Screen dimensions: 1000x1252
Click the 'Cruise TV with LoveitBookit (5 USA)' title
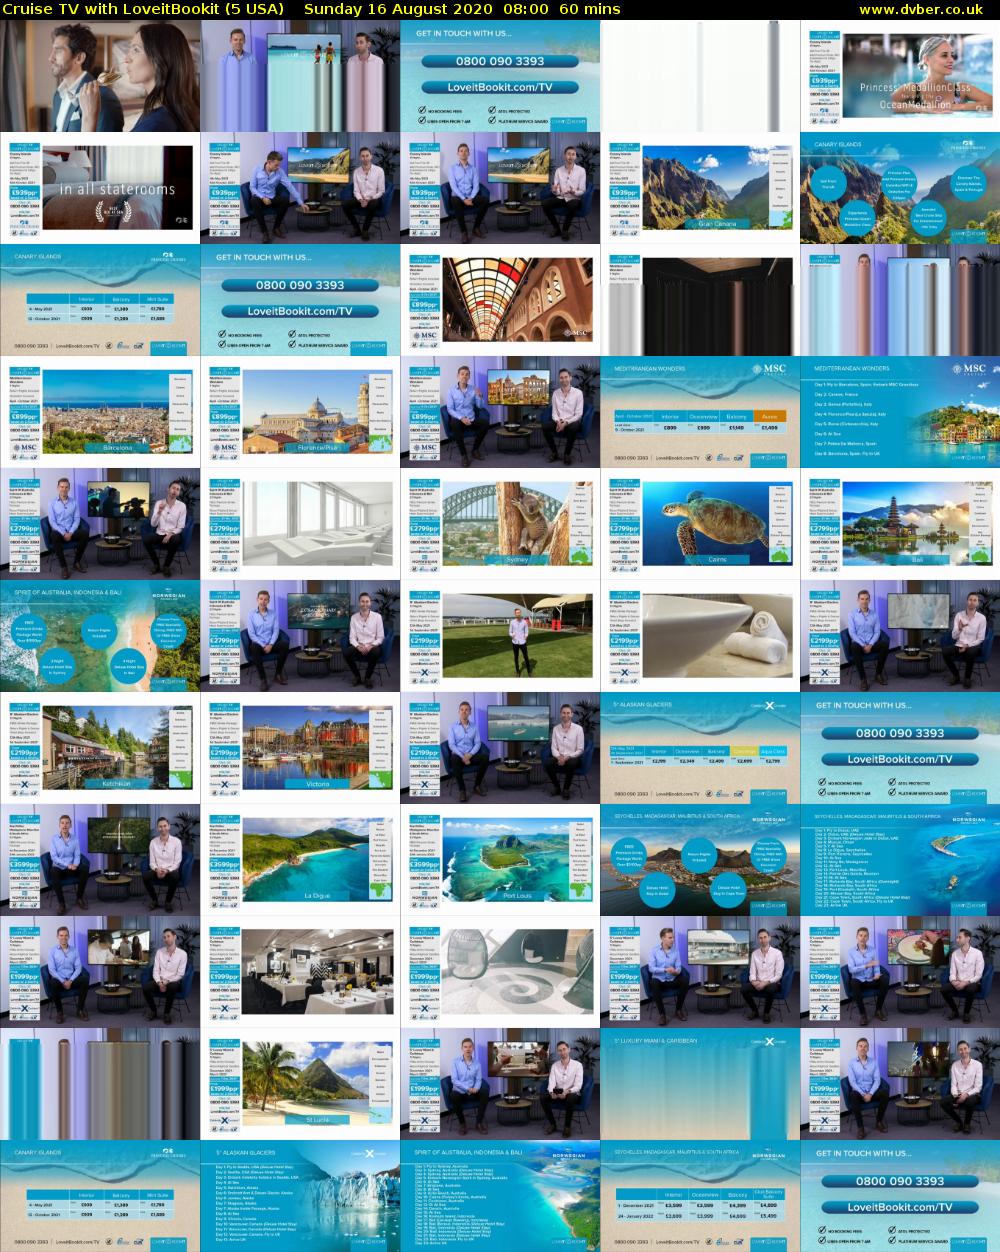click(143, 9)
